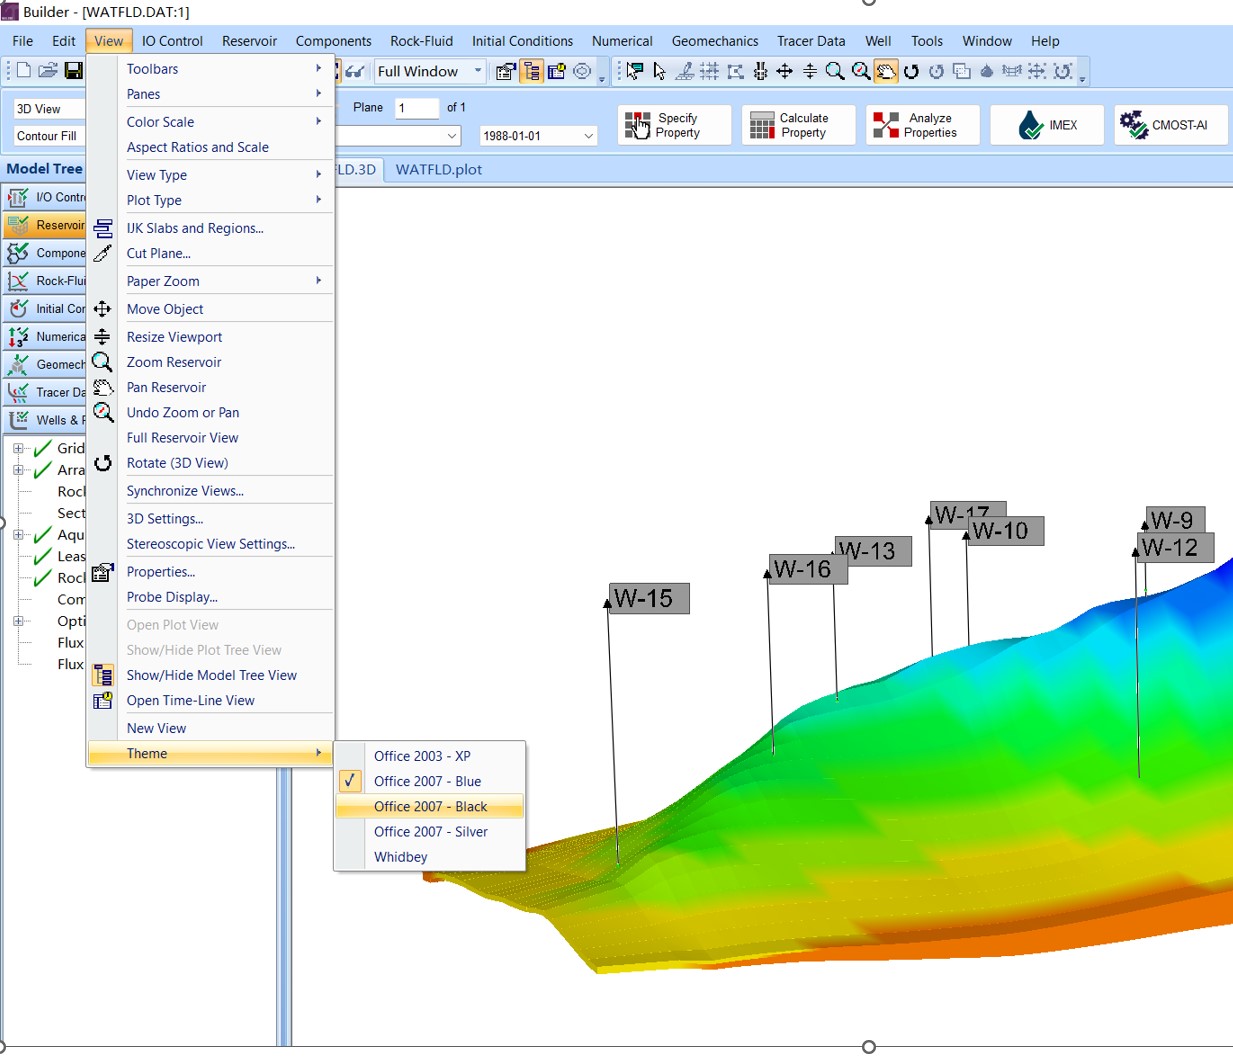Choose the Whidbey theme option
The height and width of the screenshot is (1057, 1233).
400,857
